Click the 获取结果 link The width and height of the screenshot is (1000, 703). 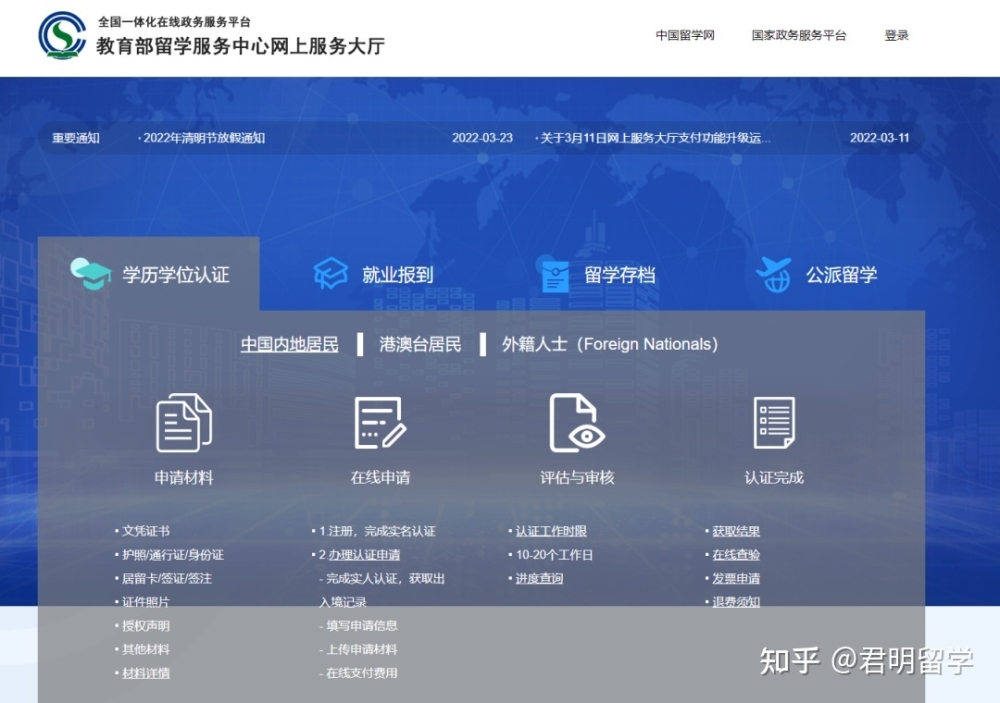pos(736,531)
